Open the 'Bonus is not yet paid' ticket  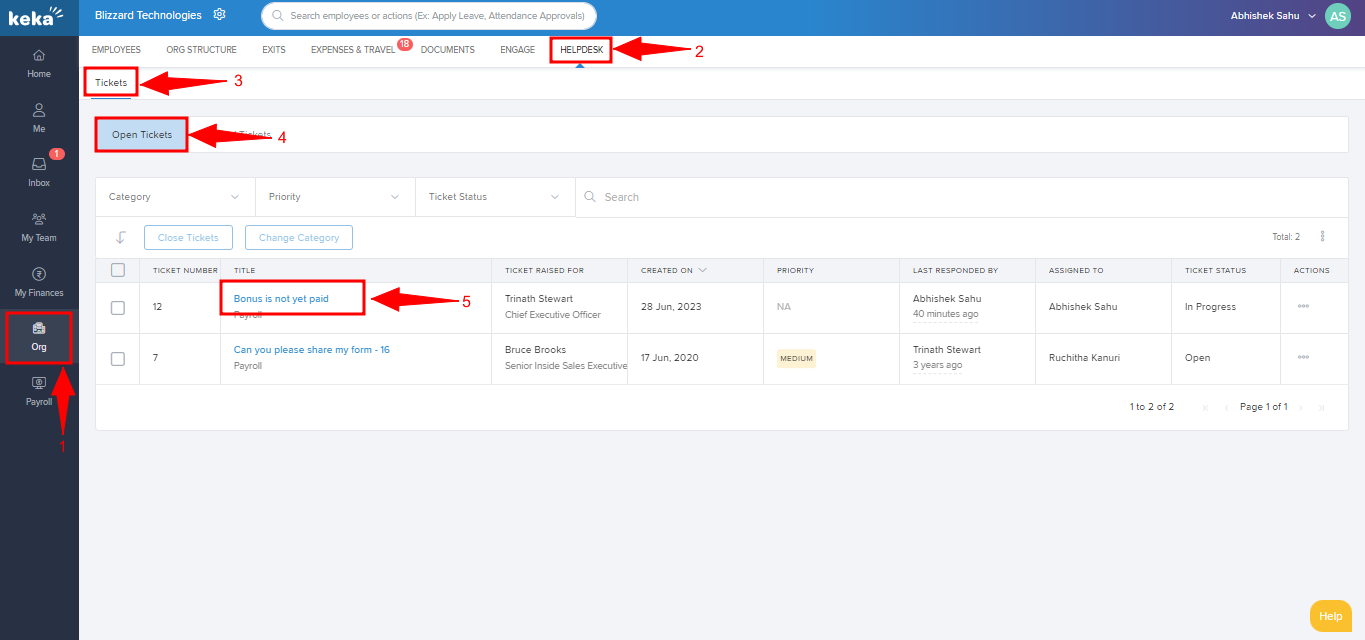(x=281, y=299)
